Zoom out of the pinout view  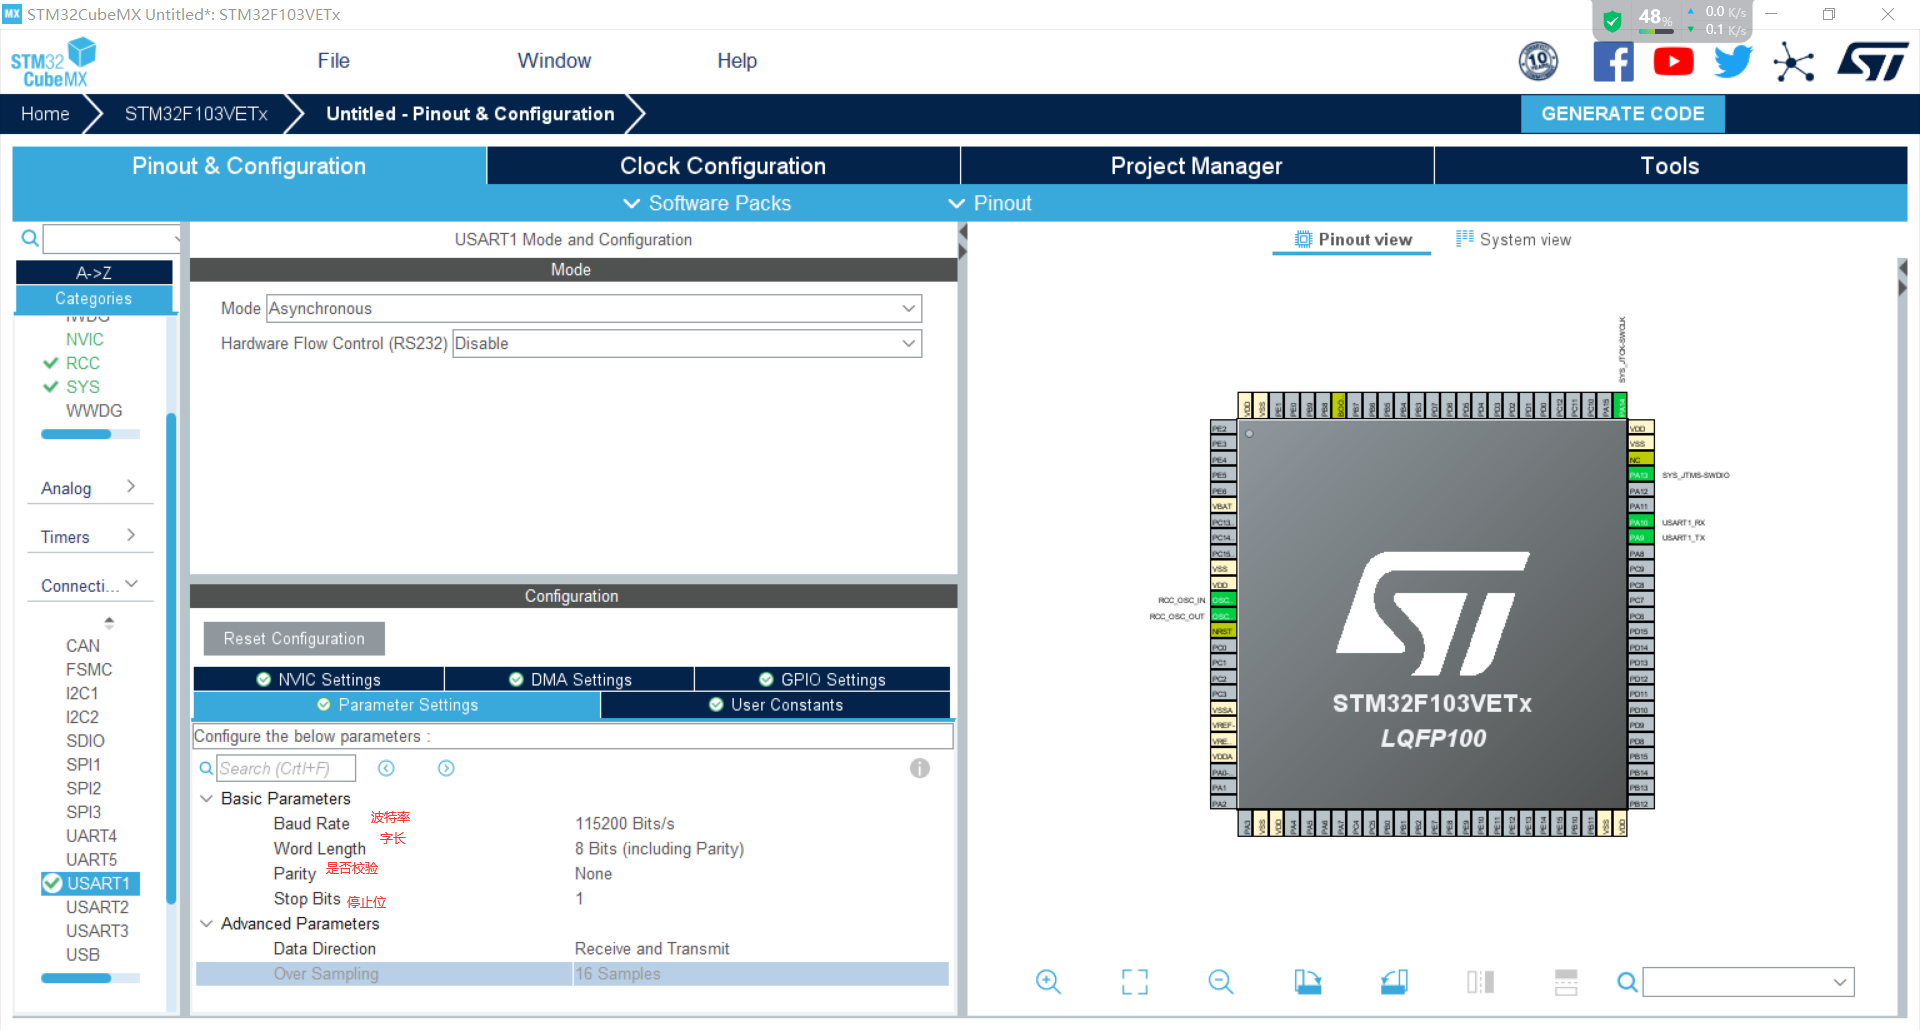click(x=1220, y=982)
